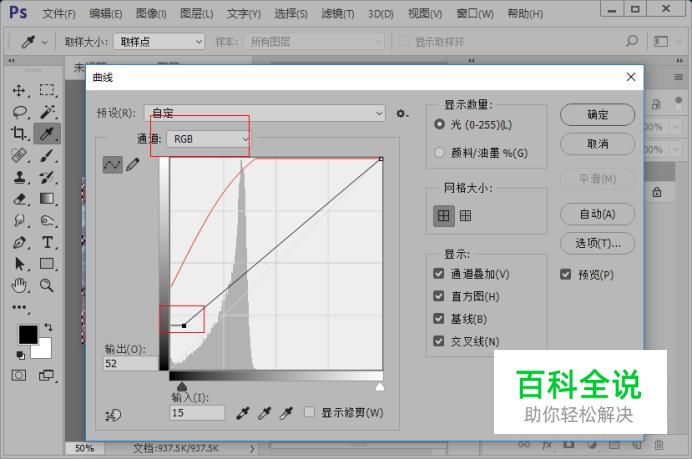This screenshot has width=692, height=459.
Task: Select the Move tool
Action: click(19, 90)
